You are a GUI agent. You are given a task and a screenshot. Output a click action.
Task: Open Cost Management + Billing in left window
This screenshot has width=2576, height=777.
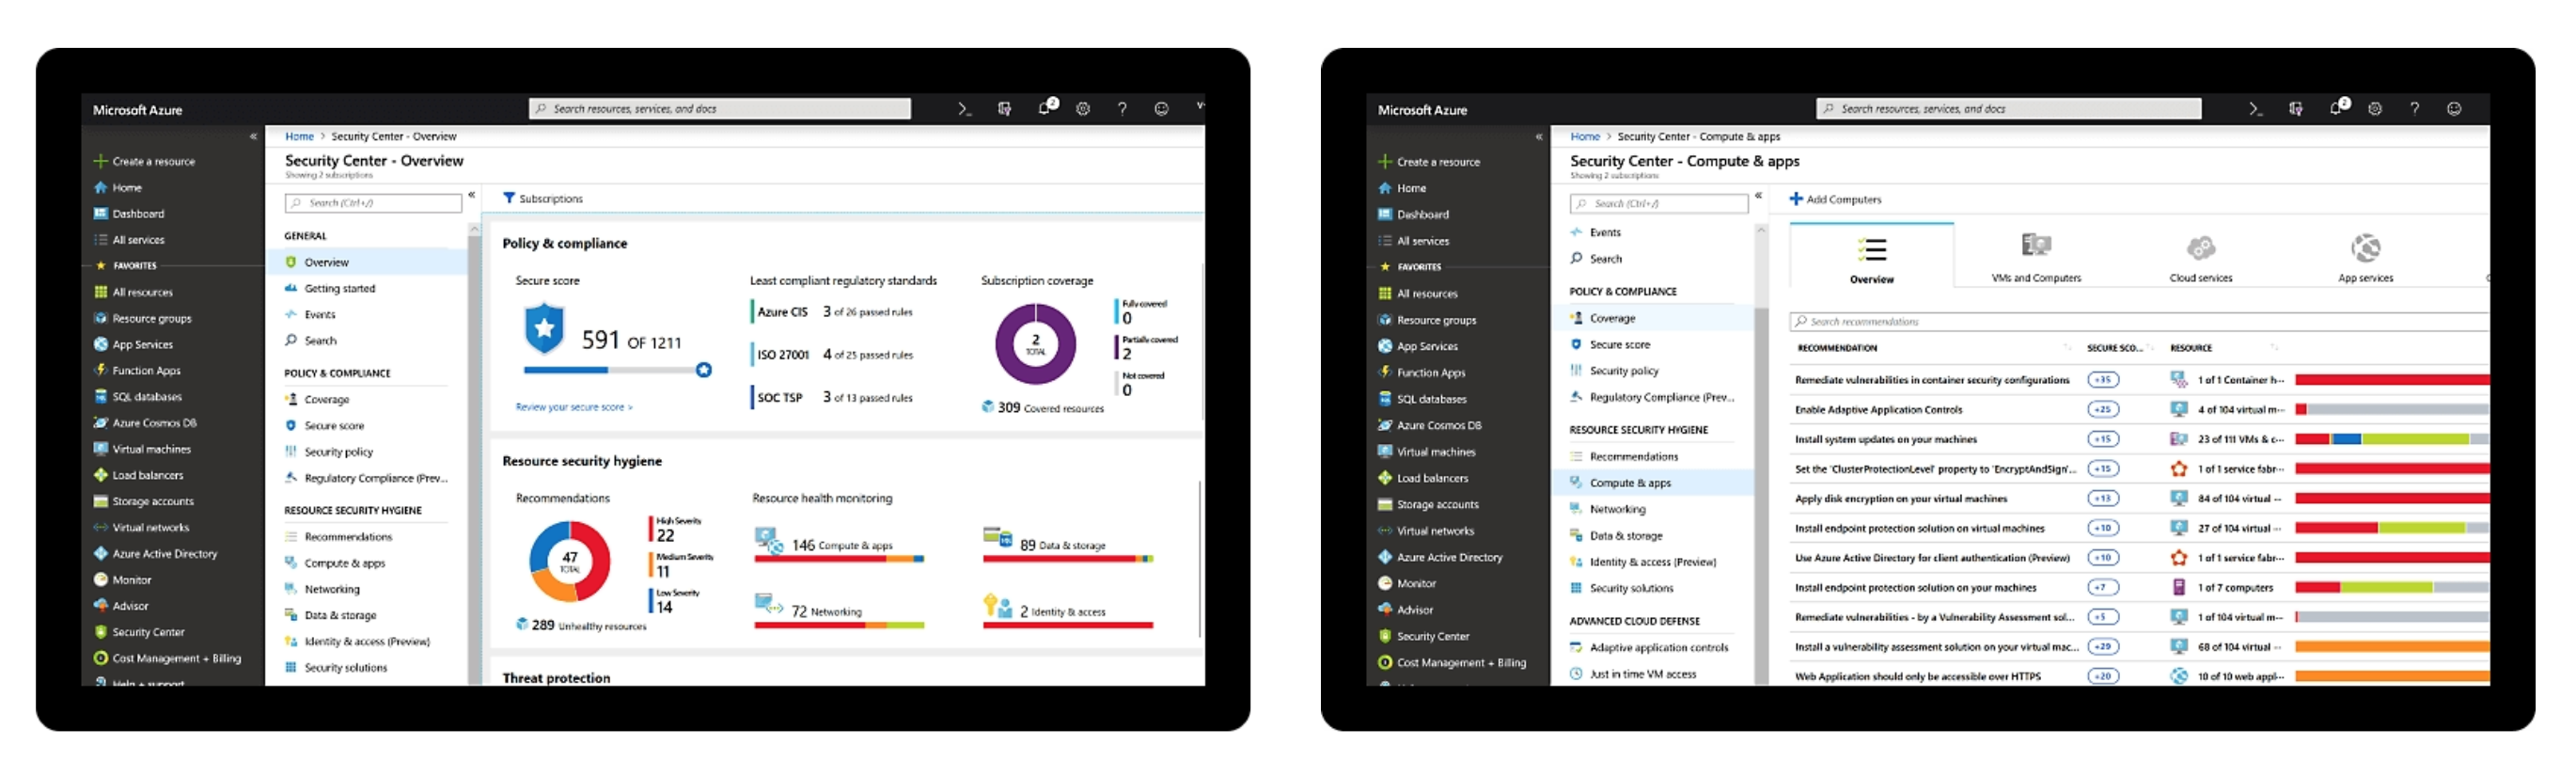pos(167,659)
